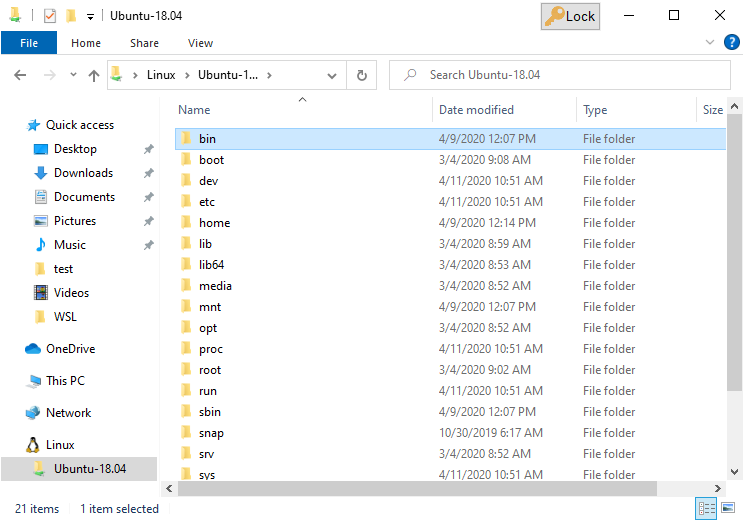Select the opt folder icon

(186, 327)
